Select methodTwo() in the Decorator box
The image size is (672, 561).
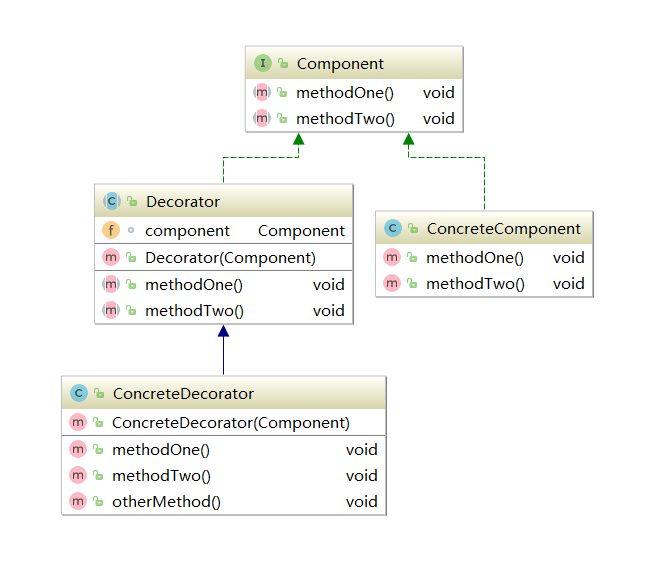coord(194,311)
